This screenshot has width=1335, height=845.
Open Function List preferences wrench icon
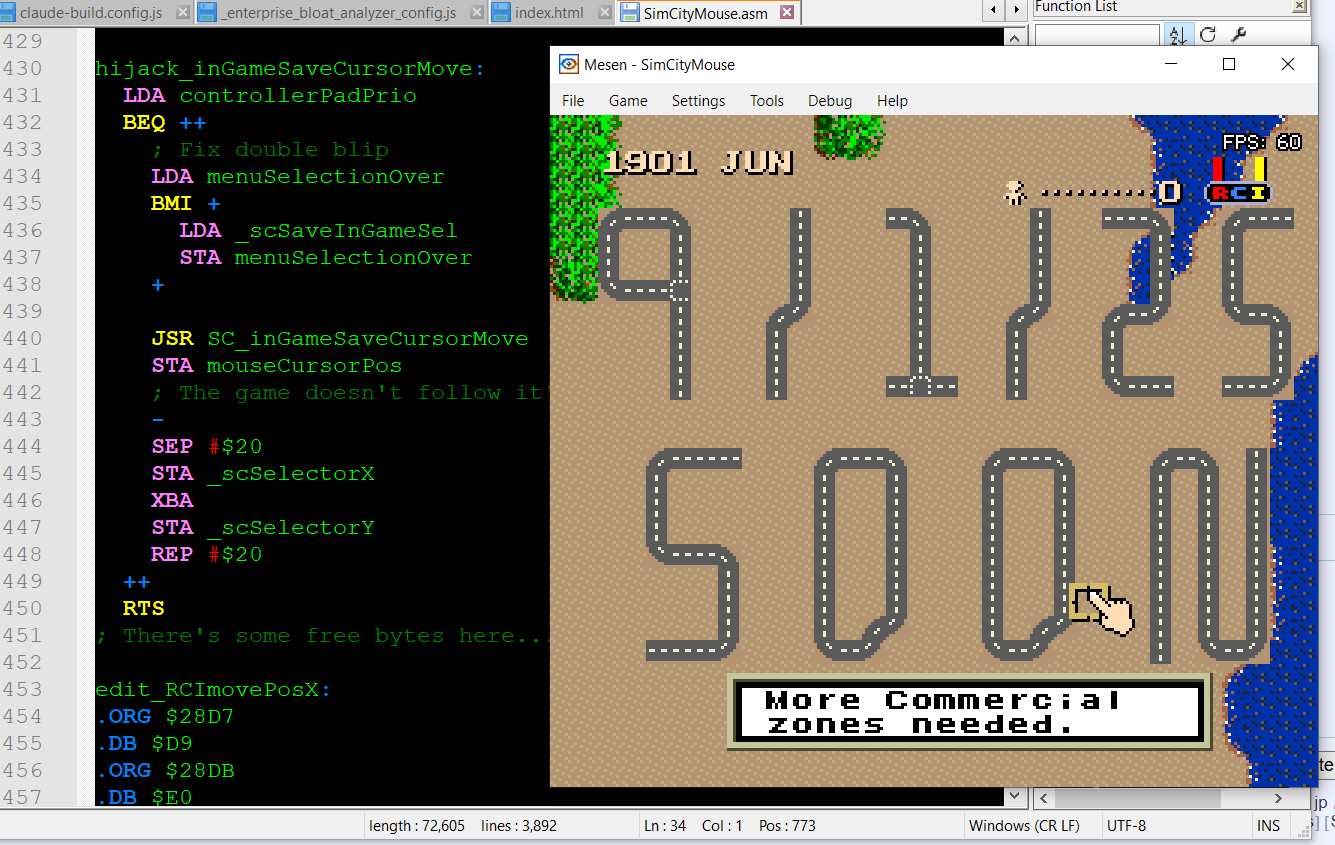1238,35
